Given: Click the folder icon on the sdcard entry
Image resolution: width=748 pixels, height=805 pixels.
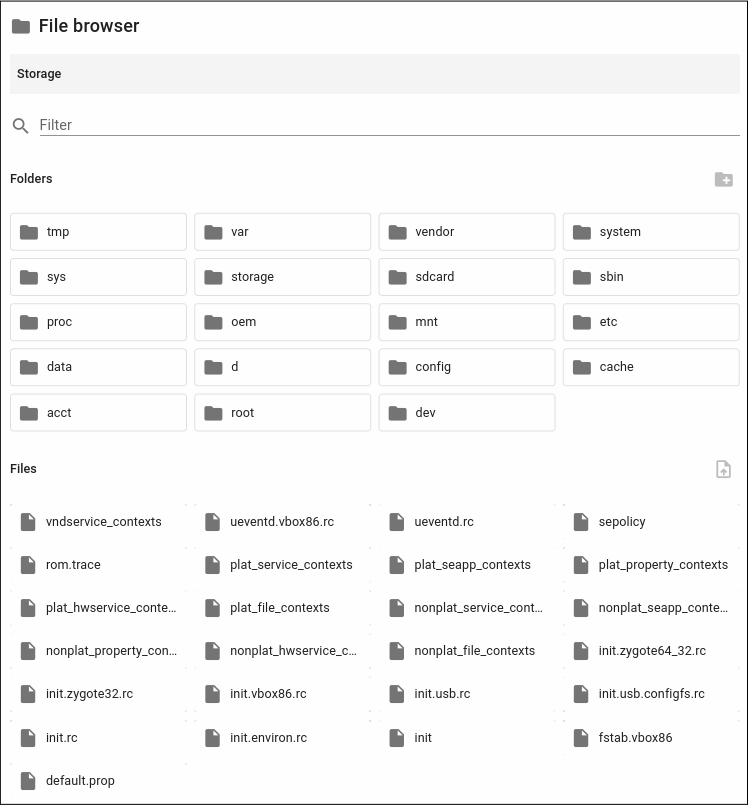Looking at the screenshot, I should (x=397, y=276).
